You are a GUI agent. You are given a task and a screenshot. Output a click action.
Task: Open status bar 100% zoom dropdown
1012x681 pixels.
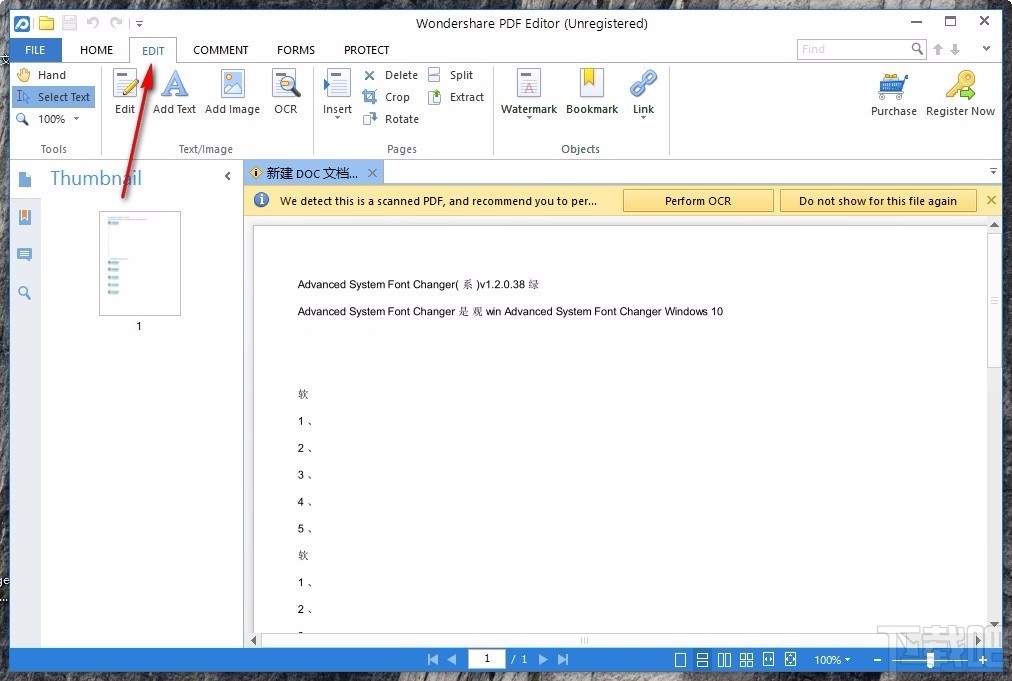832,660
